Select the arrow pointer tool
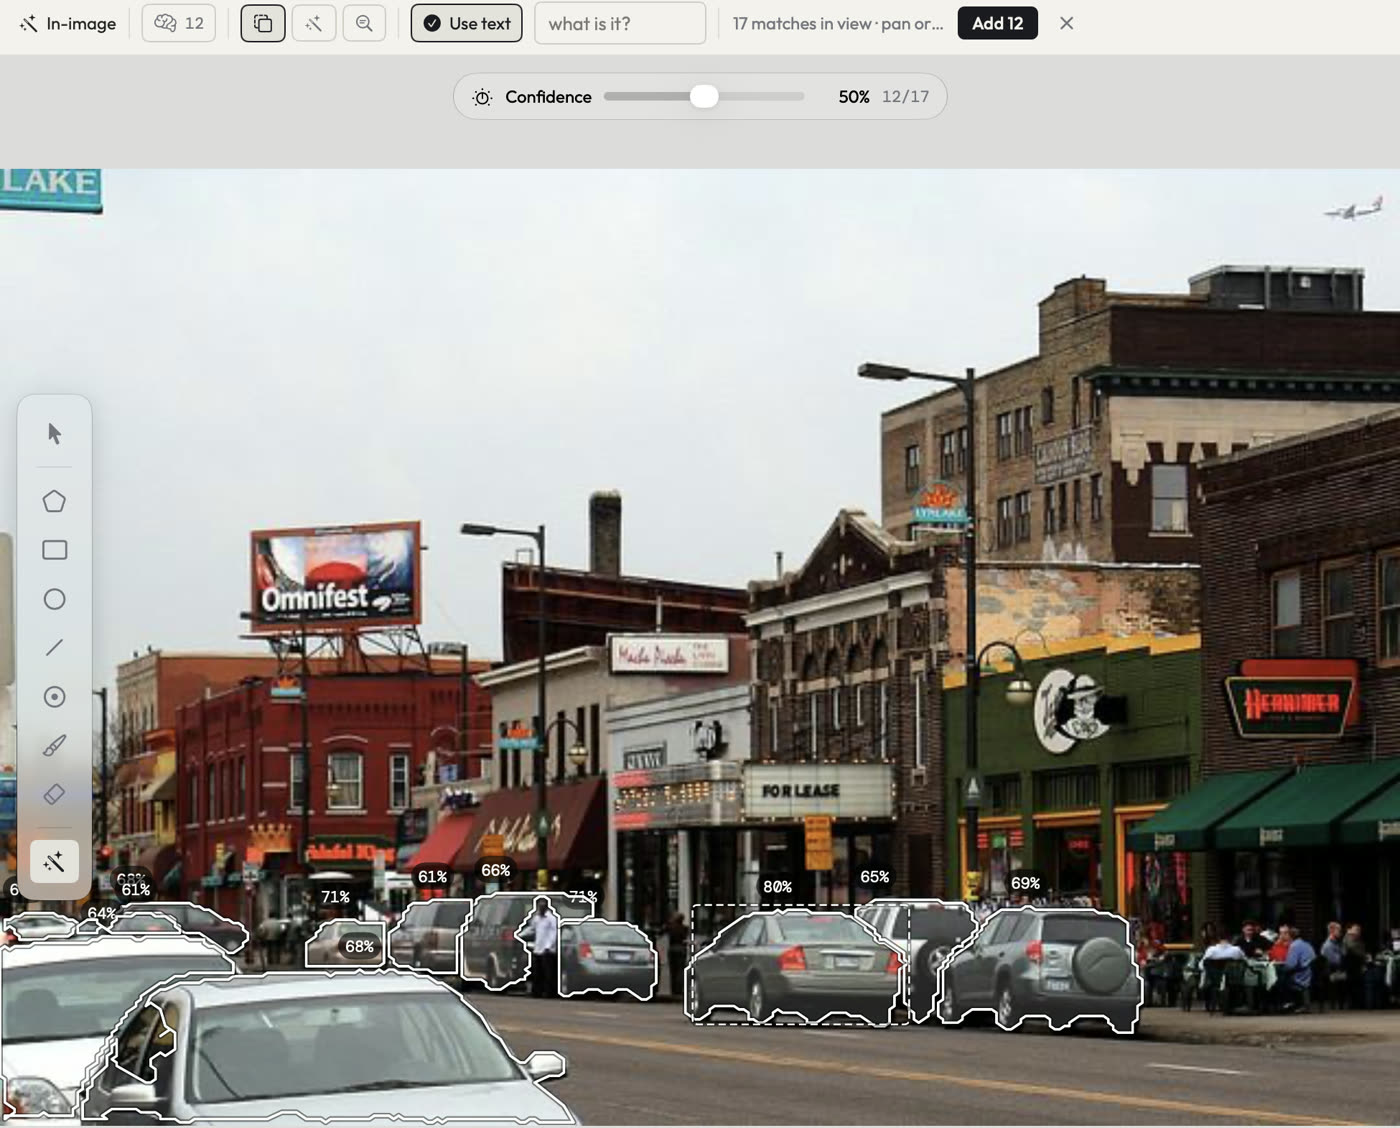Image resolution: width=1400 pixels, height=1128 pixels. (x=54, y=433)
